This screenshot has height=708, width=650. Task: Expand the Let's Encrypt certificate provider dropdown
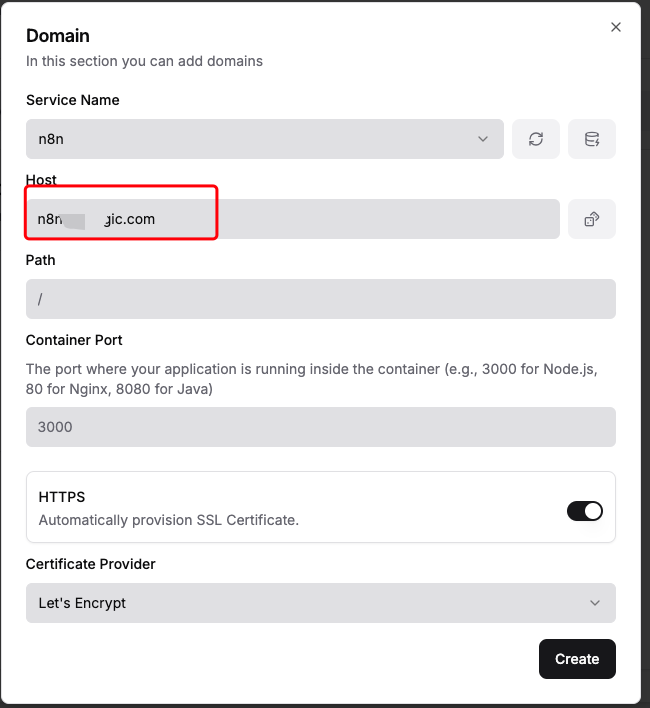(x=320, y=603)
